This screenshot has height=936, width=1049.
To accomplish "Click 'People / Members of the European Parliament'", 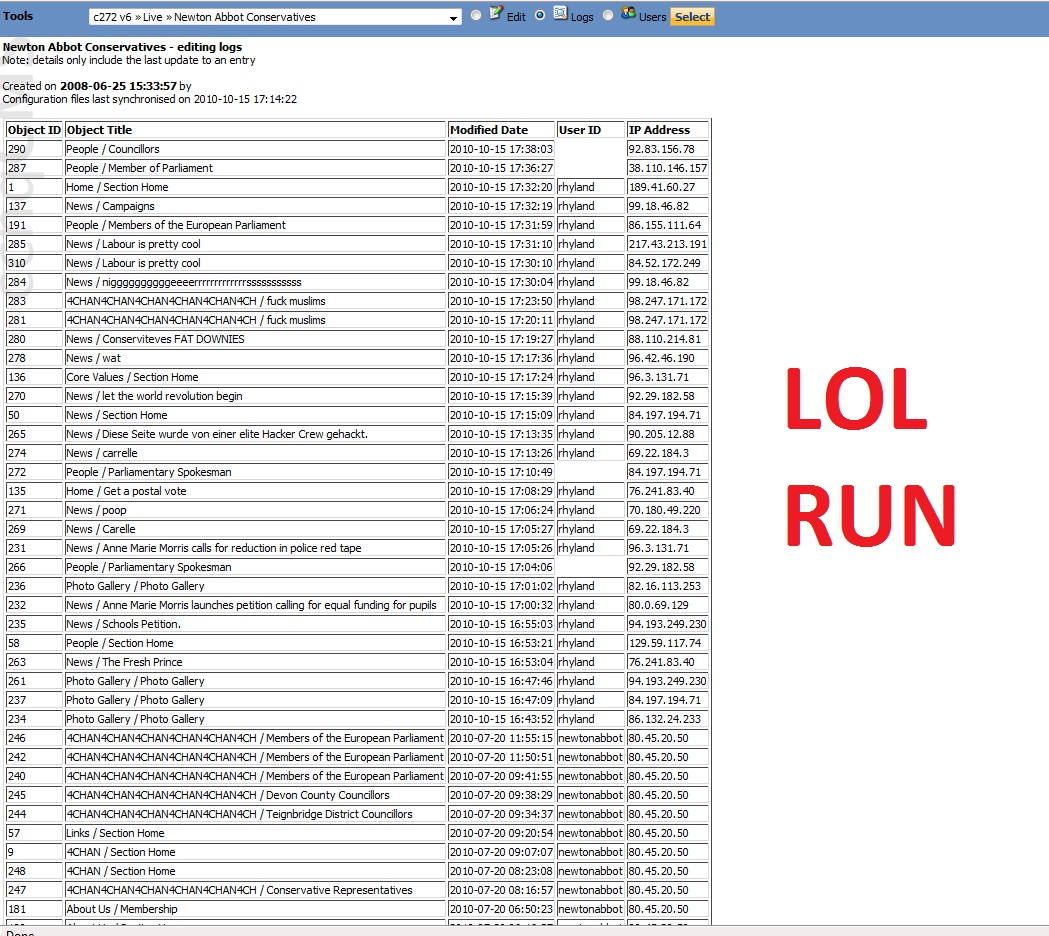I will 175,225.
